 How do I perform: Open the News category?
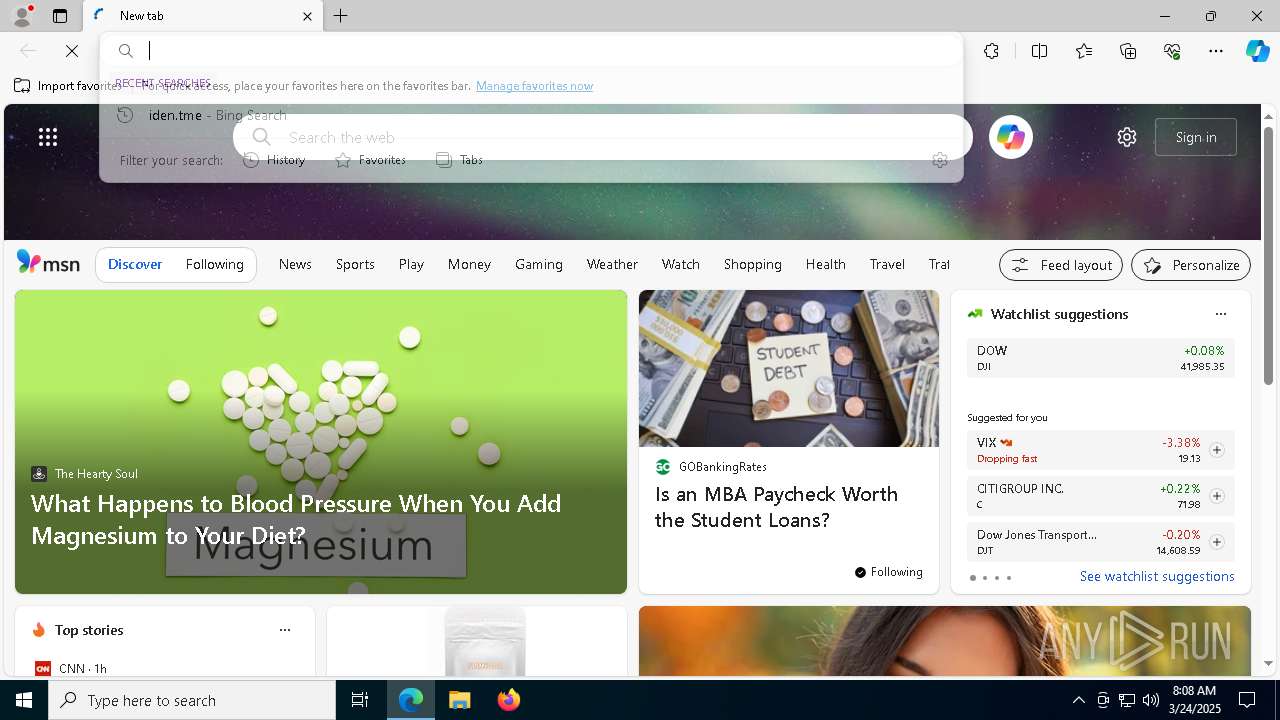[295, 264]
